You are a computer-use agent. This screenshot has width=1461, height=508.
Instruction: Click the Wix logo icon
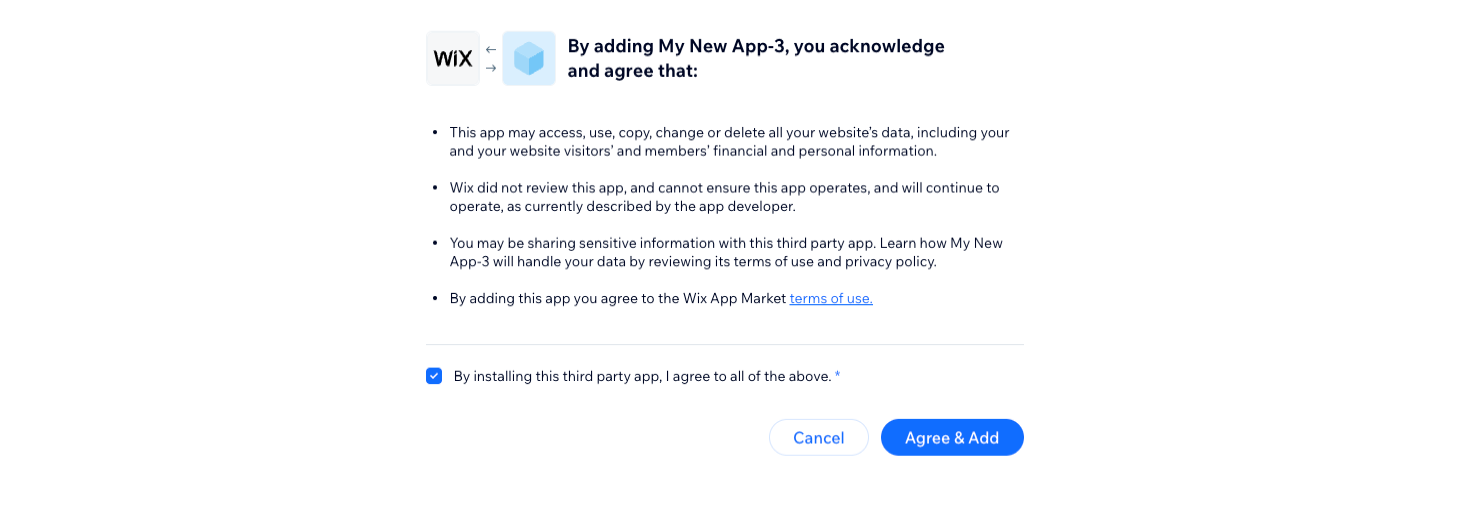[452, 58]
